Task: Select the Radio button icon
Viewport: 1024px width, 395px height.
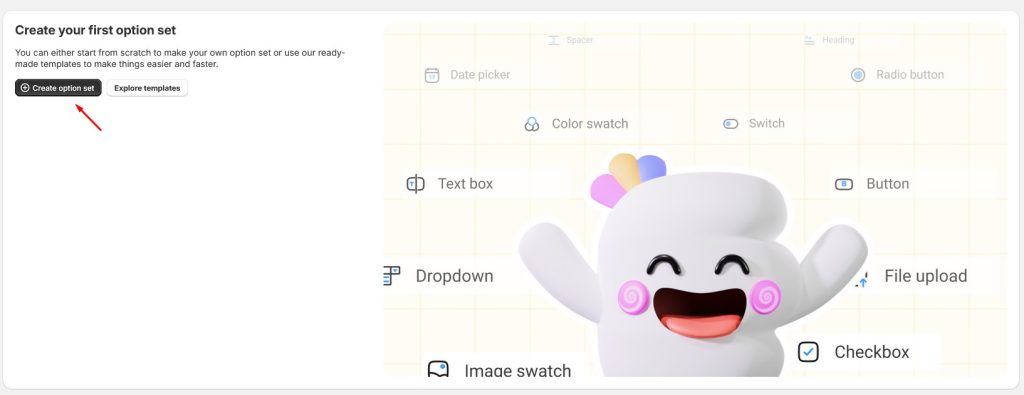Action: pyautogui.click(x=857, y=75)
